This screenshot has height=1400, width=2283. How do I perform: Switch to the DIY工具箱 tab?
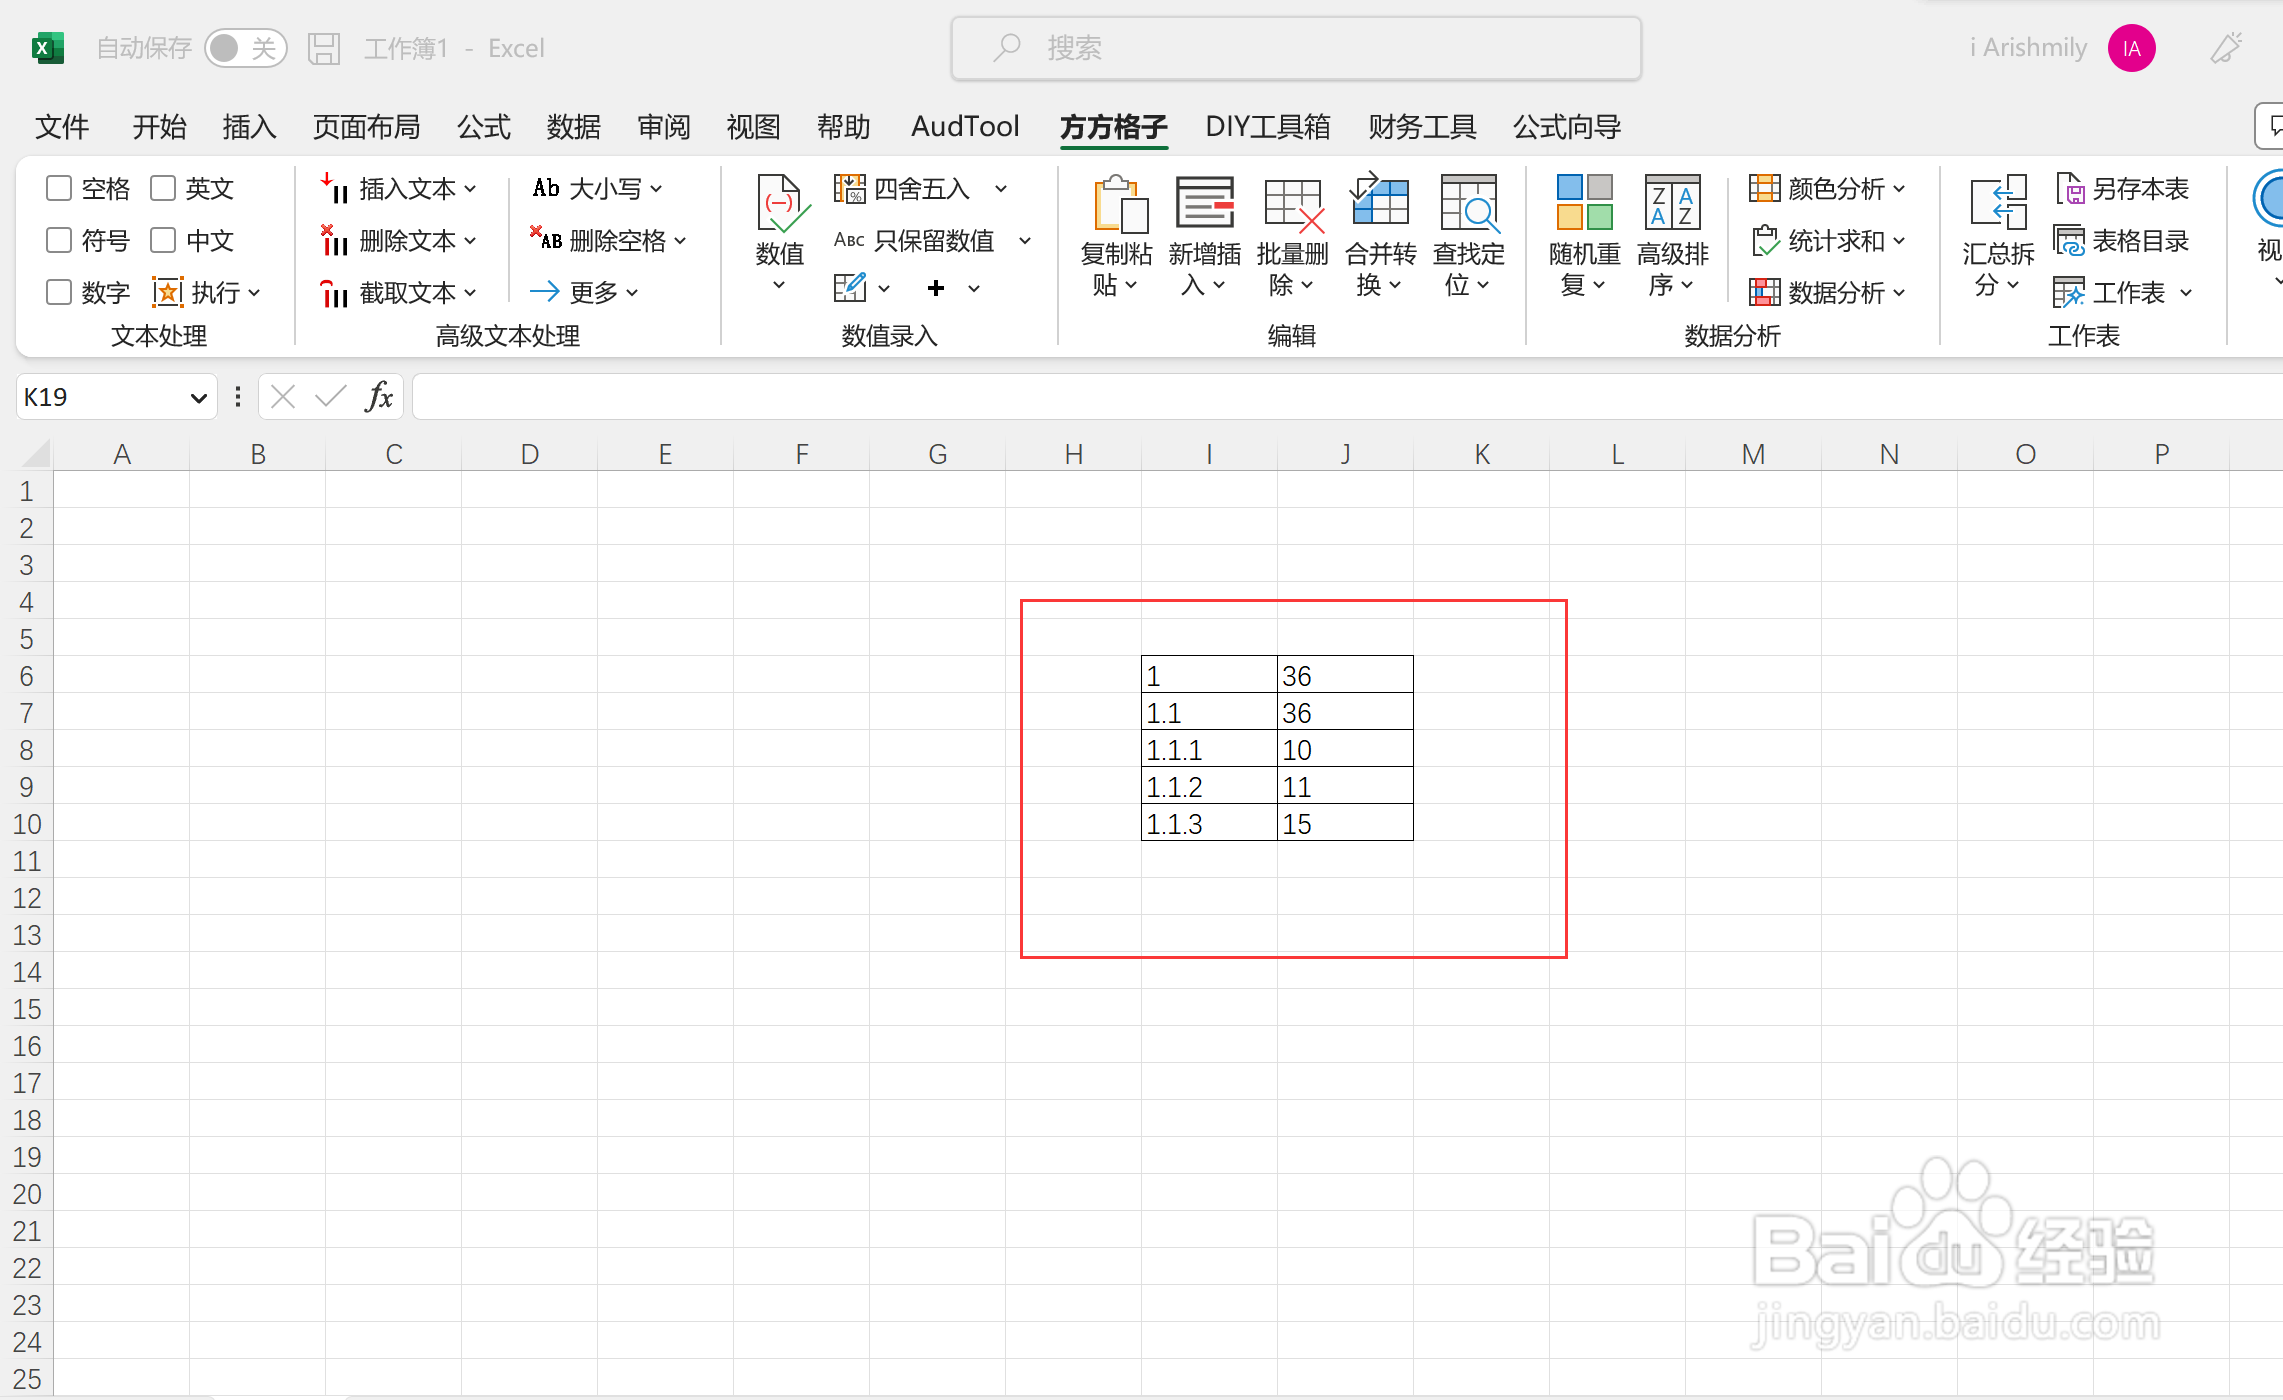click(1268, 127)
